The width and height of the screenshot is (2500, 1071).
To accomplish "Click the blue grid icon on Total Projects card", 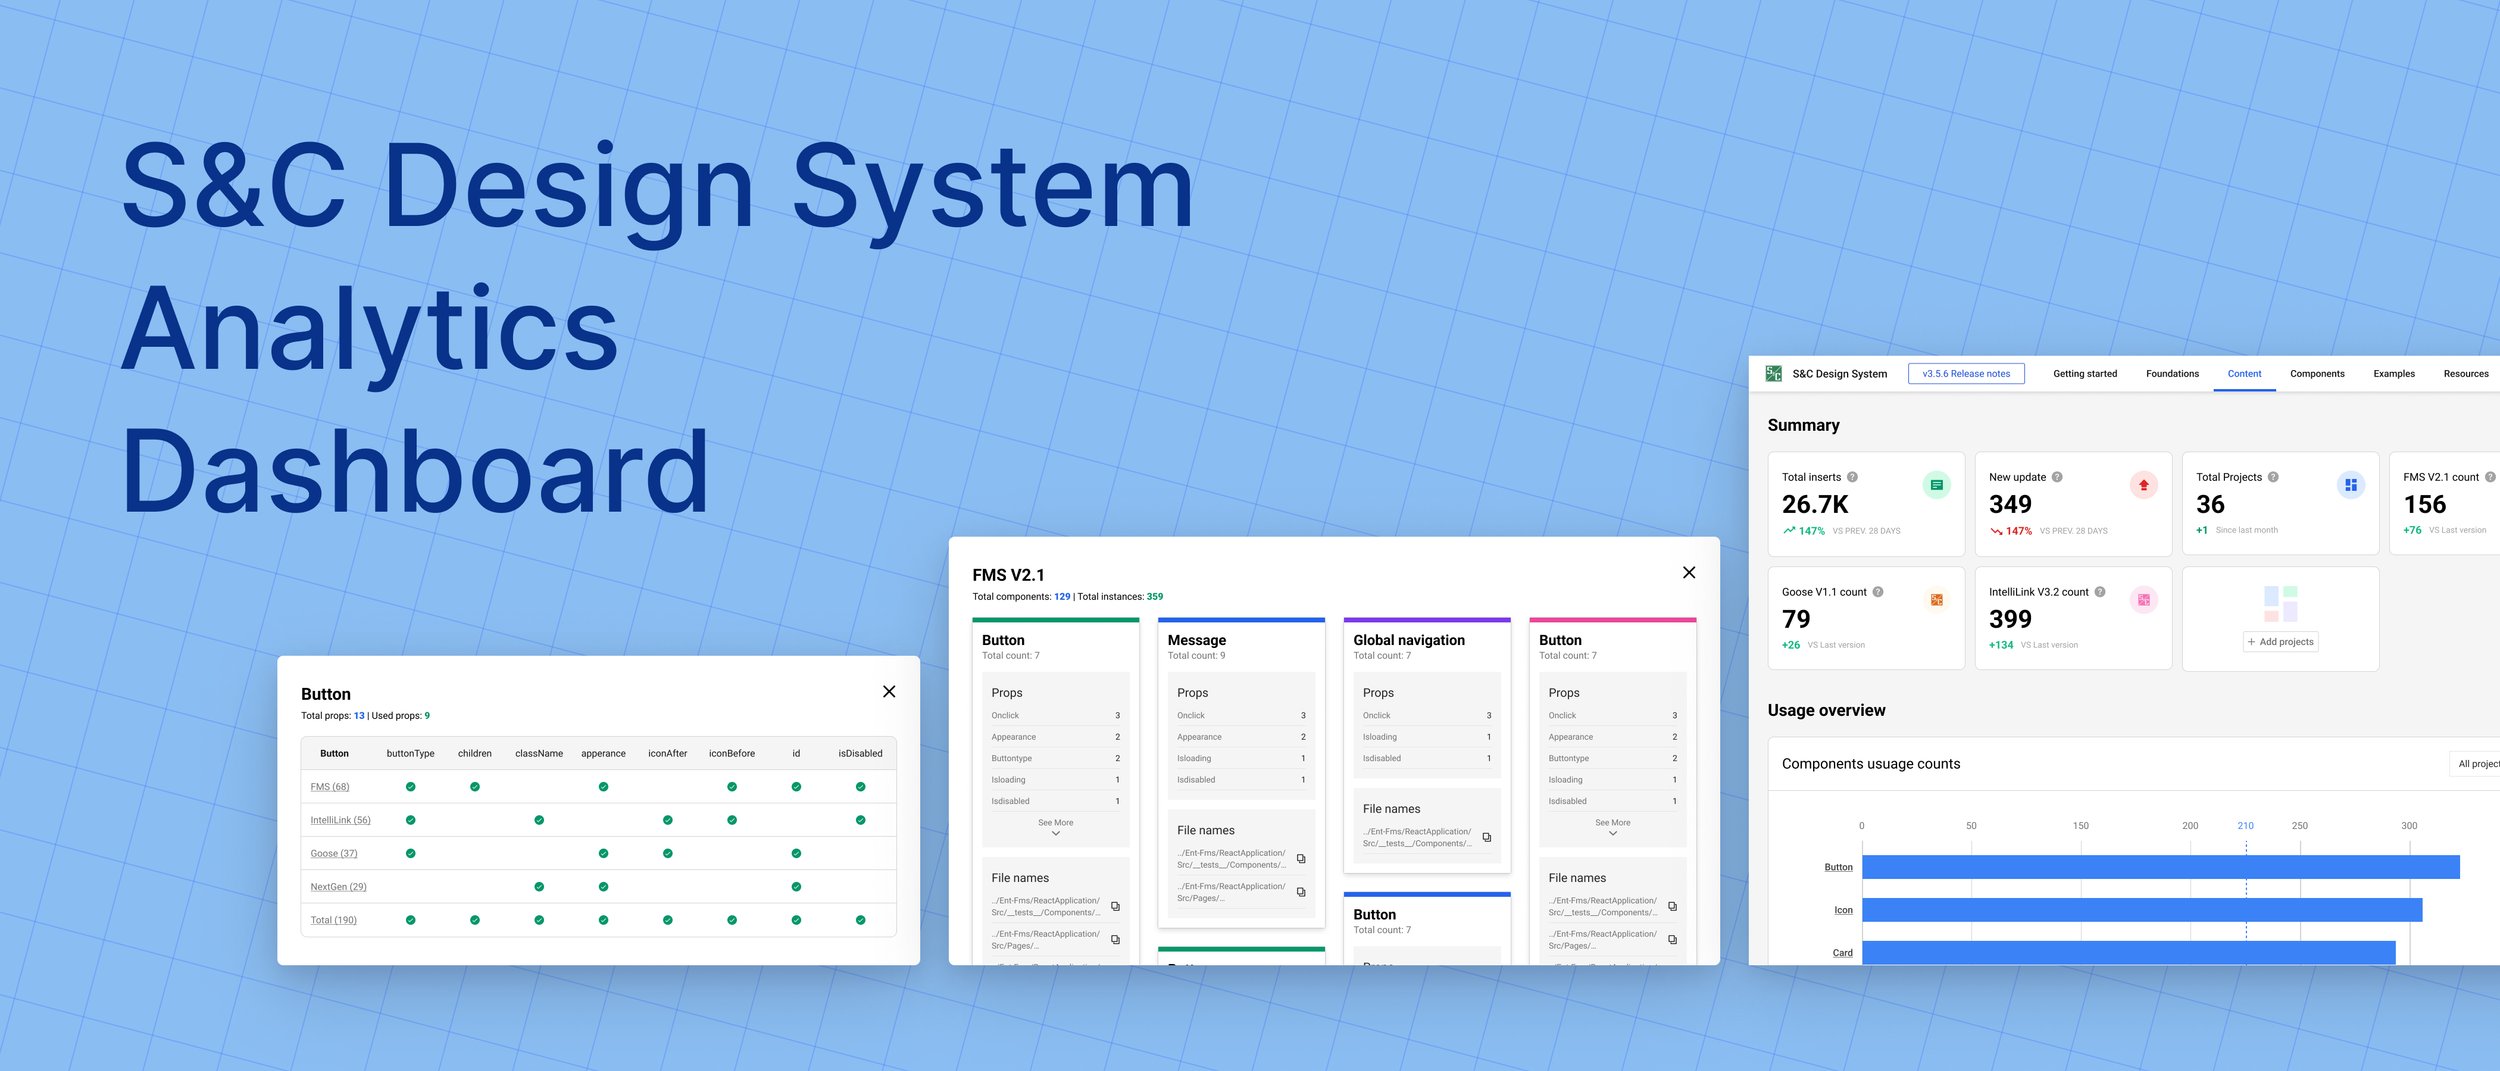I will 2350,484.
